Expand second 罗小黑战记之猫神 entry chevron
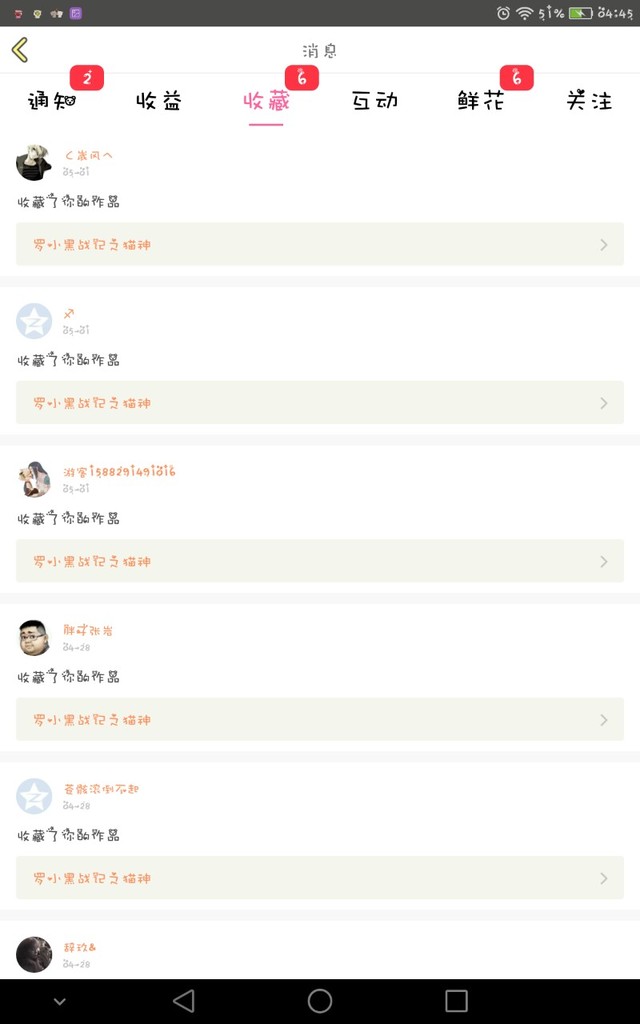This screenshot has height=1024, width=640. pos(603,403)
